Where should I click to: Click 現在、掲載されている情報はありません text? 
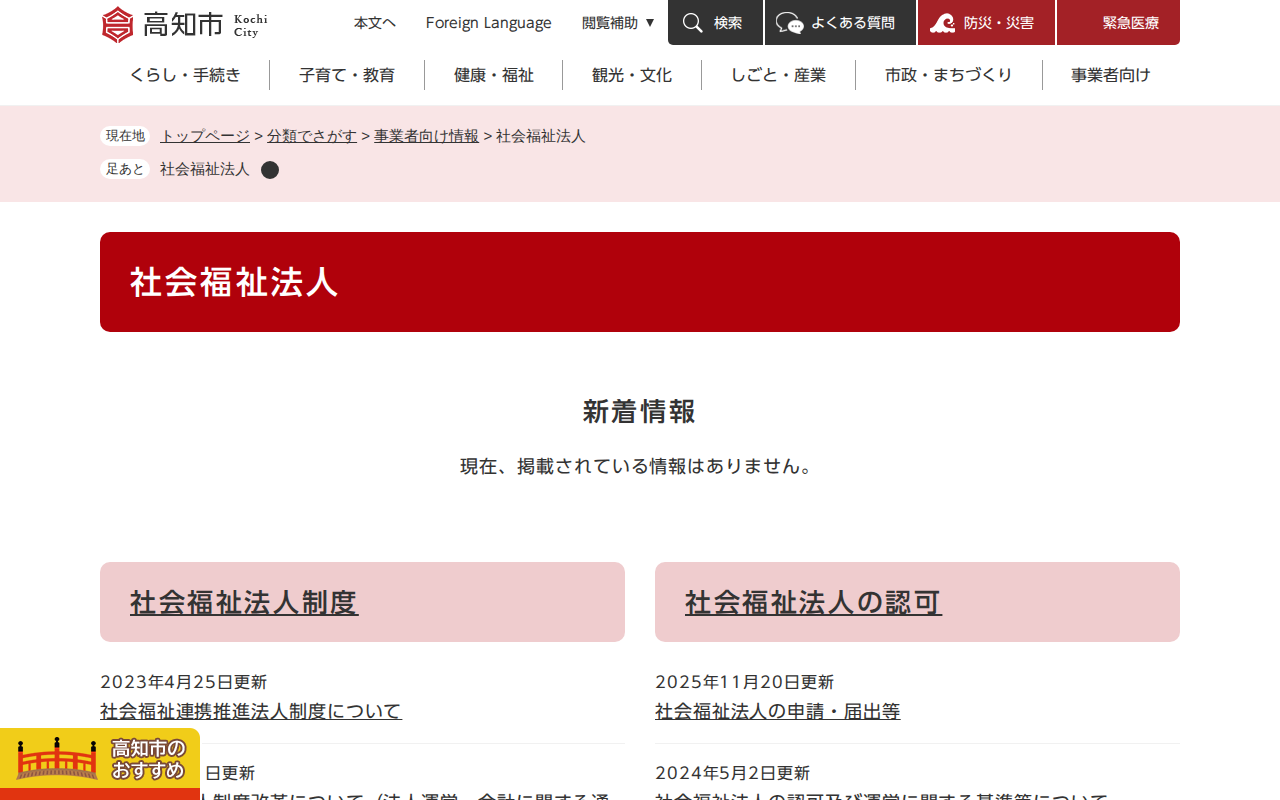click(x=640, y=466)
